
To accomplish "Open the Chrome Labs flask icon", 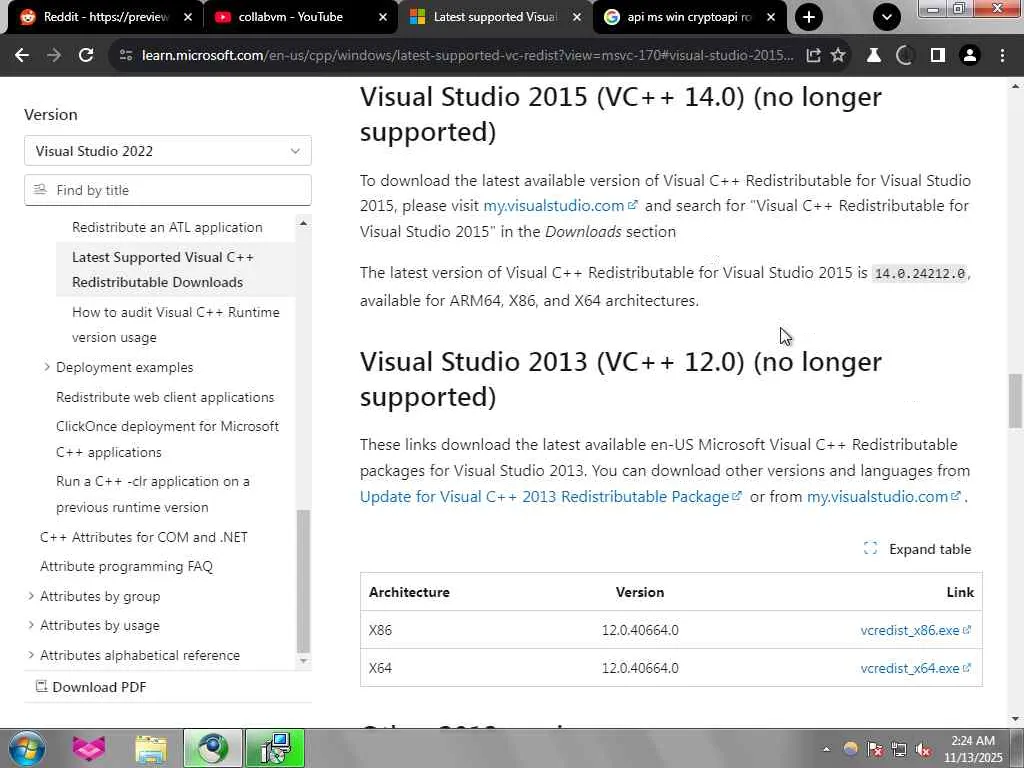I will [x=873, y=56].
